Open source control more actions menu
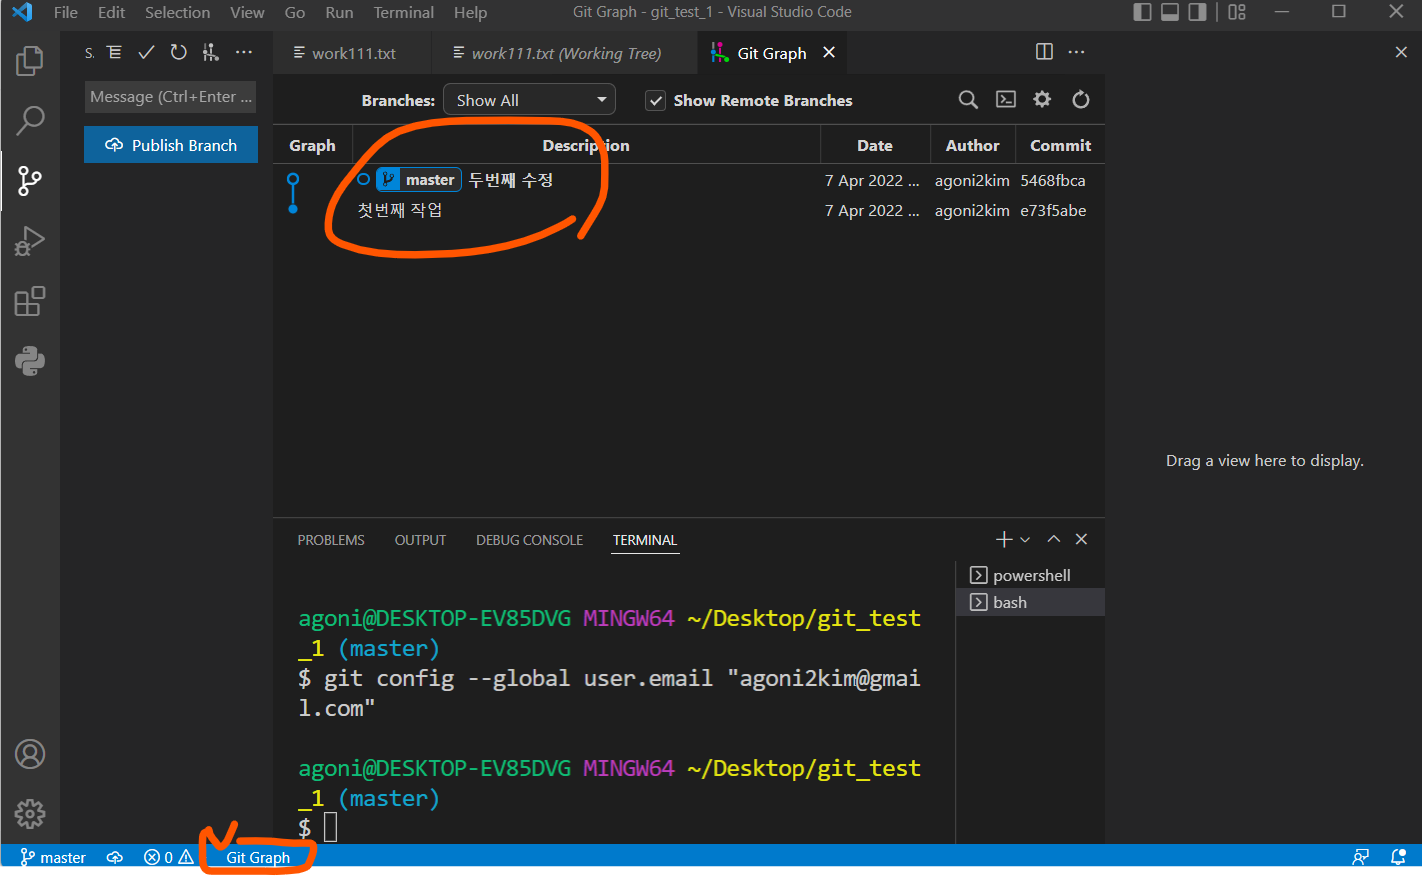The image size is (1422, 876). [x=244, y=52]
